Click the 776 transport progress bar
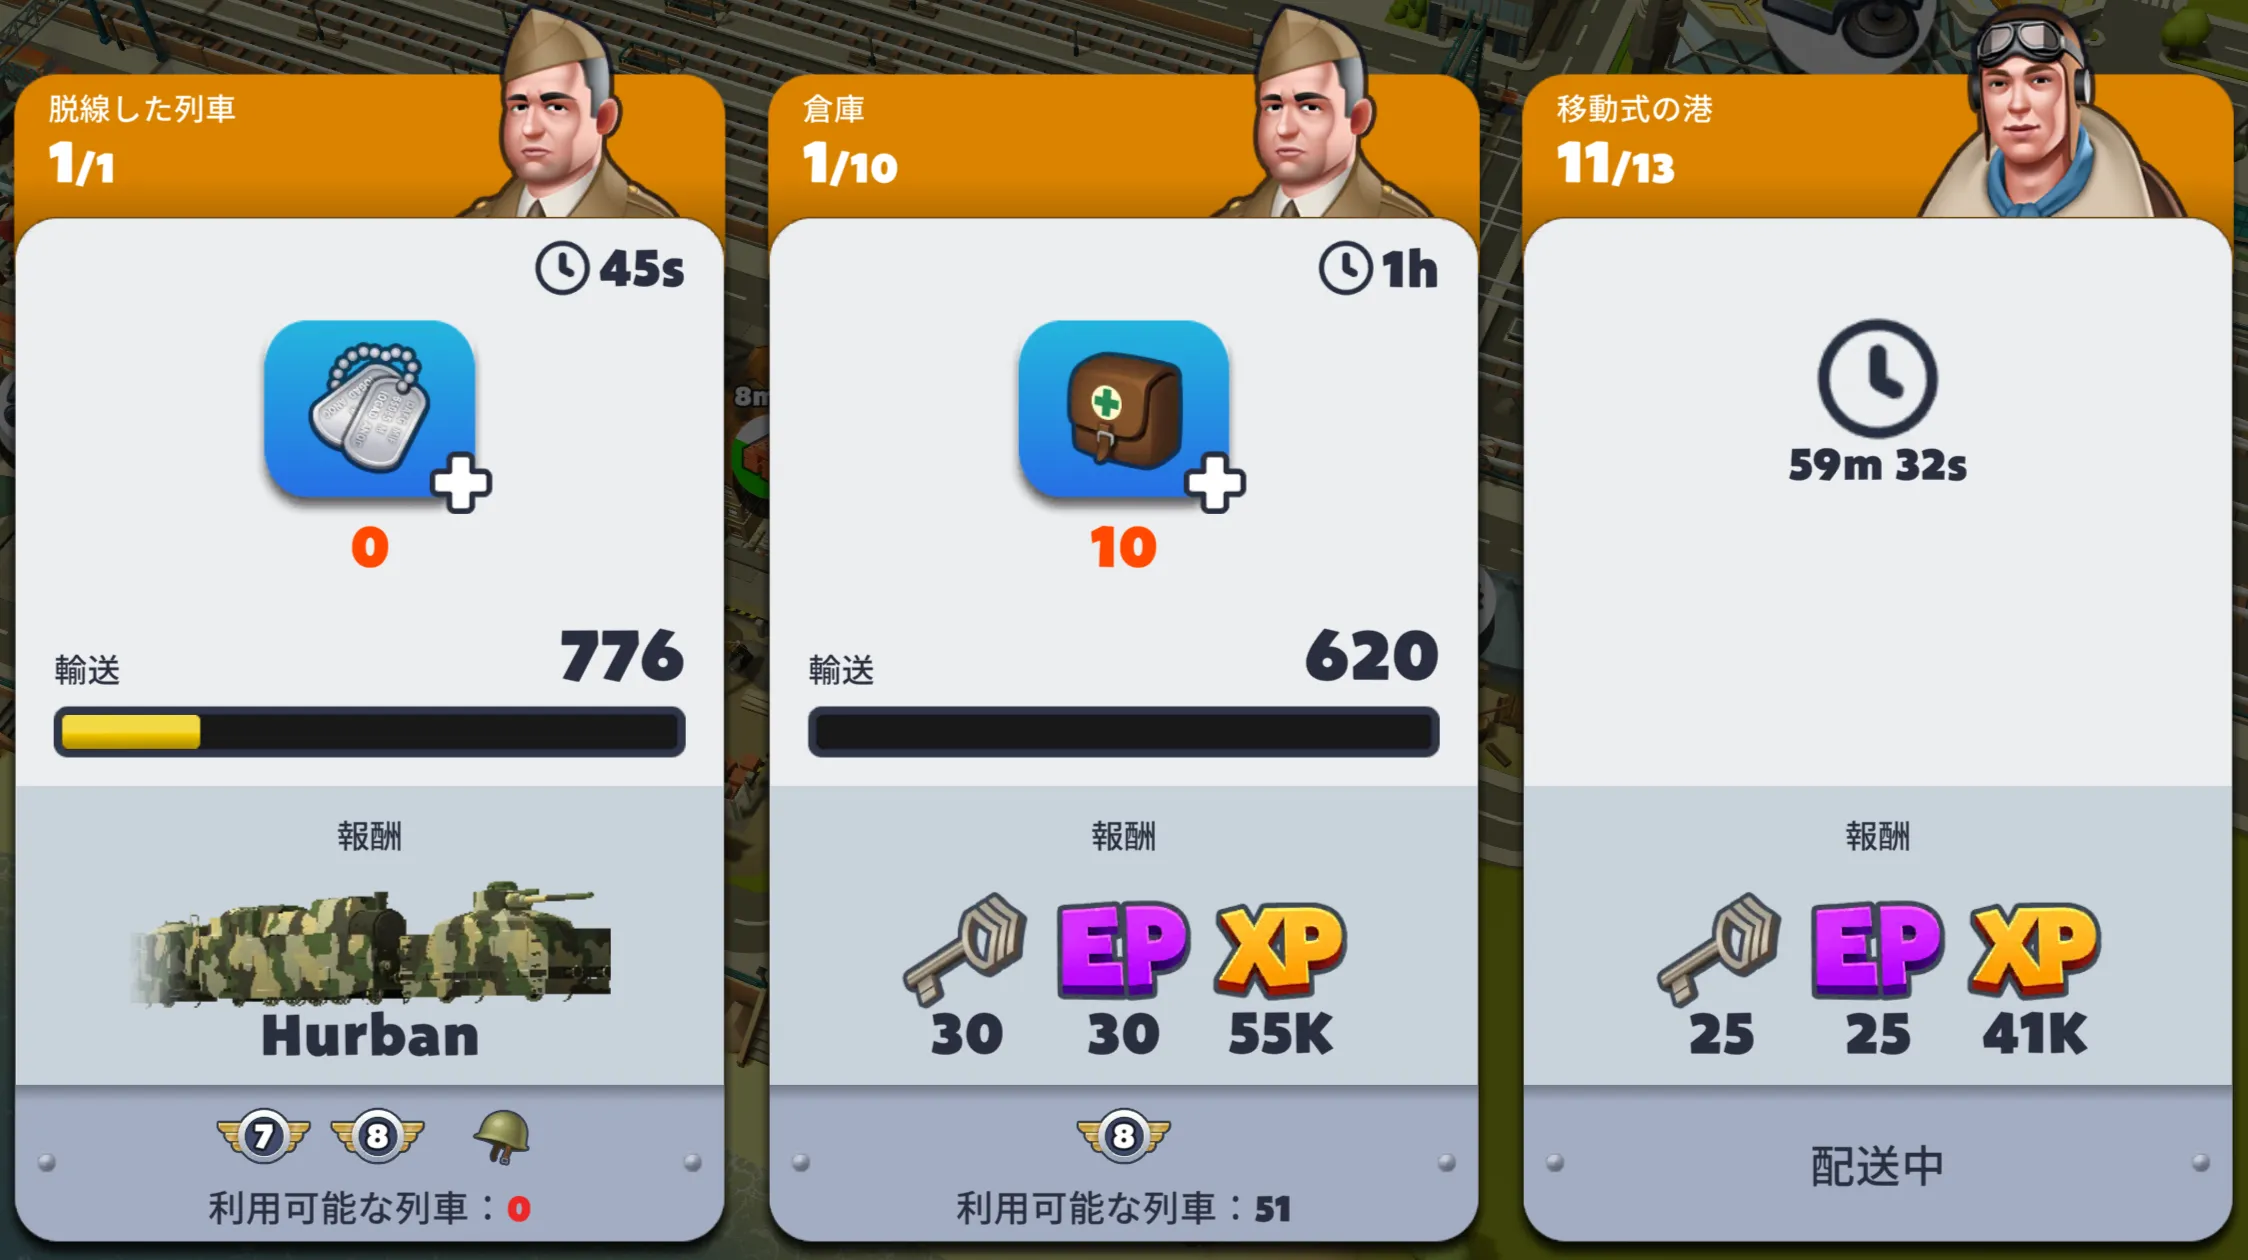The height and width of the screenshot is (1260, 2248). tap(369, 732)
